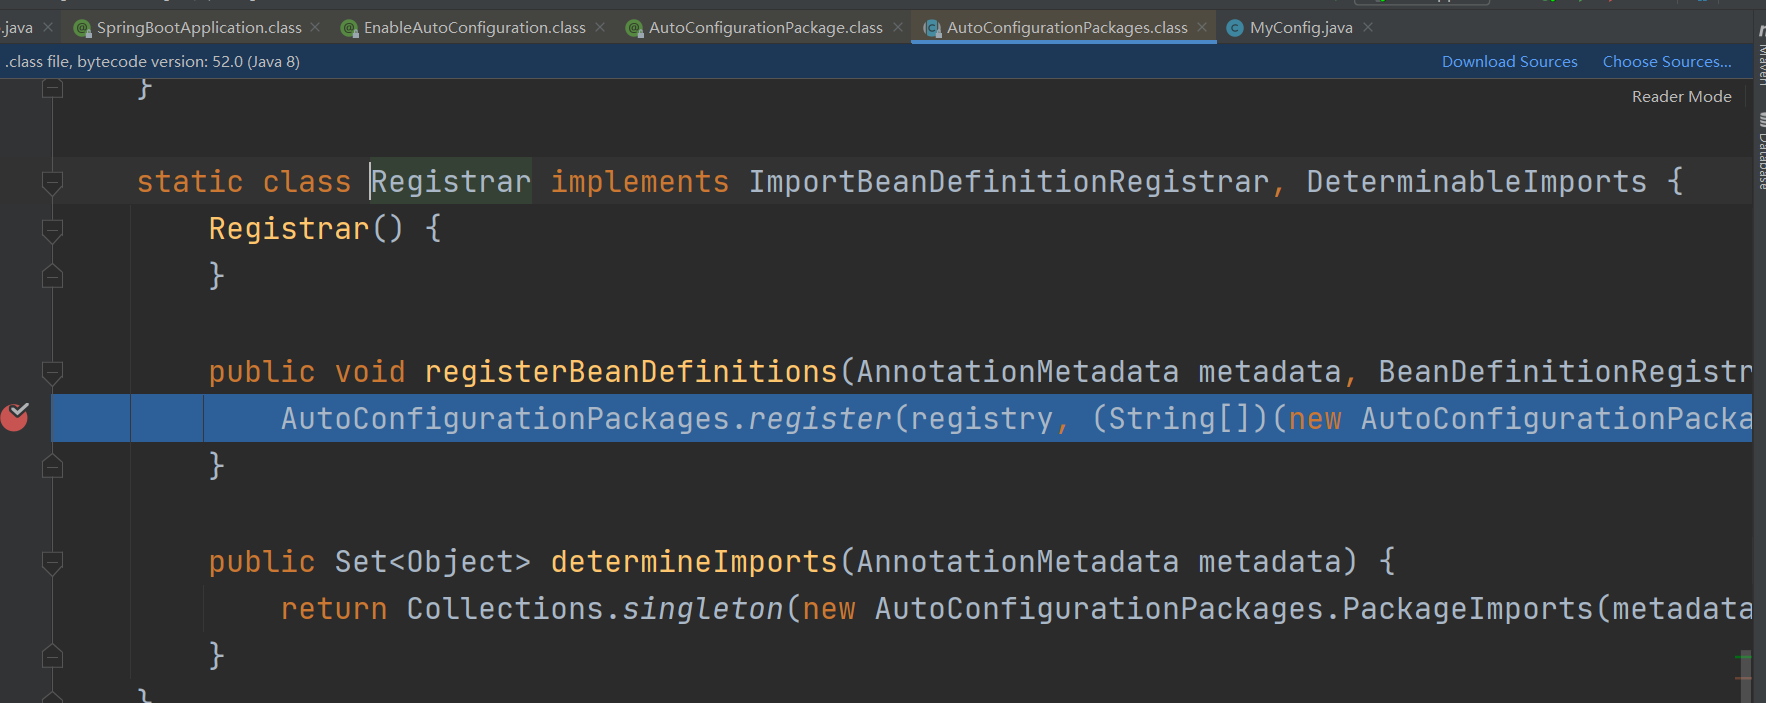Click the AutoConfigurationPackages.class file icon

tap(932, 28)
